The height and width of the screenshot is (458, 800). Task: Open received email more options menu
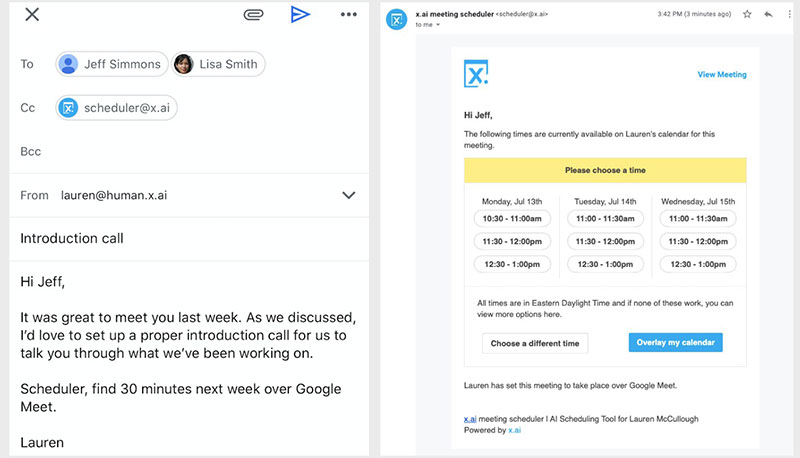click(x=790, y=14)
